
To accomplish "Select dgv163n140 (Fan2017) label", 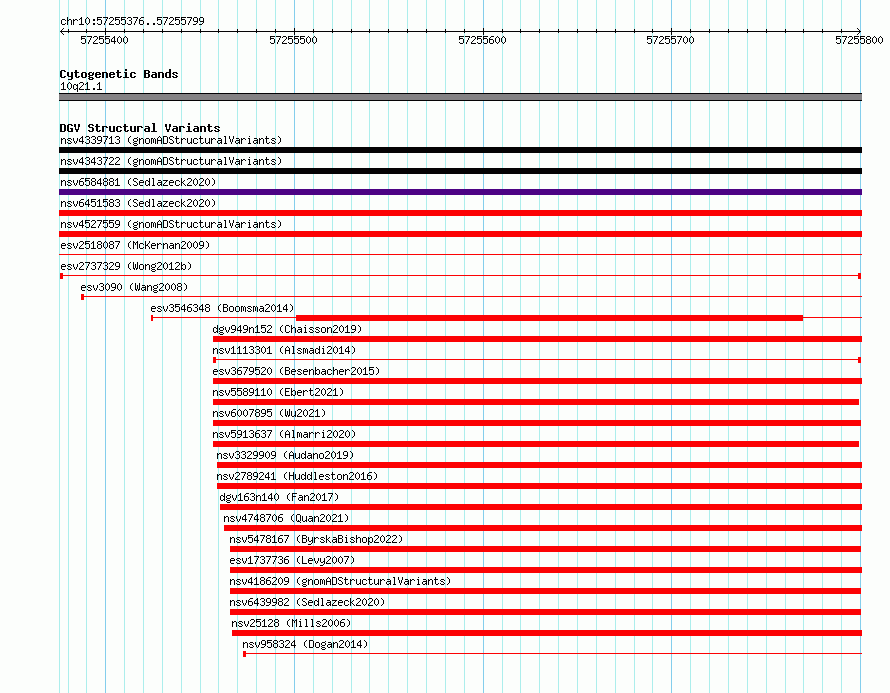I will 279,497.
